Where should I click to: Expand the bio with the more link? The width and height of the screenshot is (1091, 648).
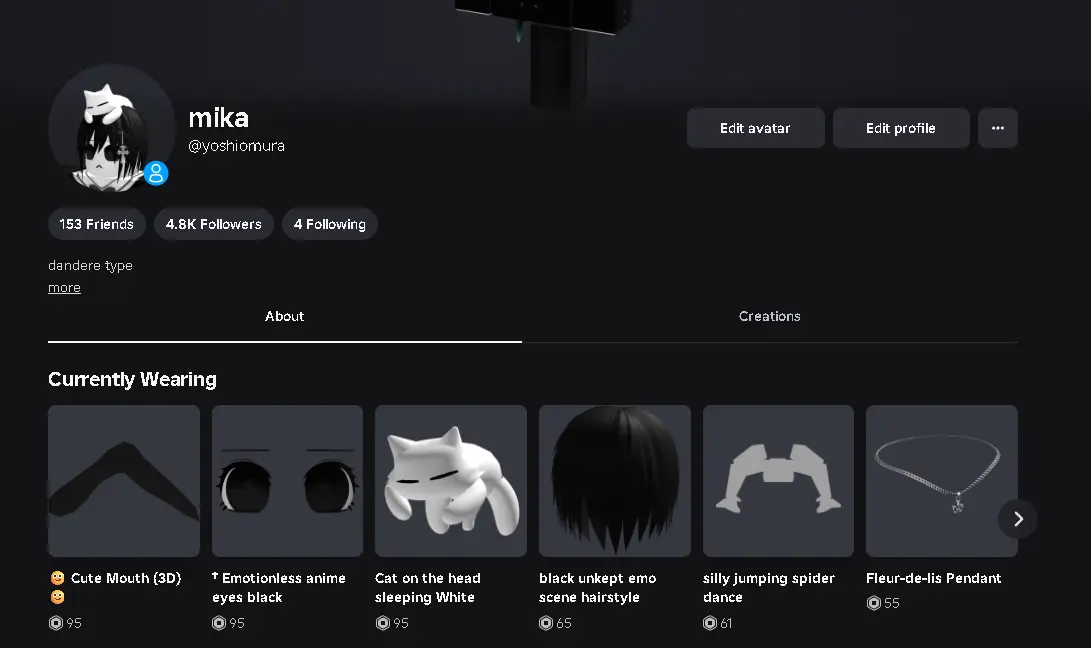coord(64,287)
